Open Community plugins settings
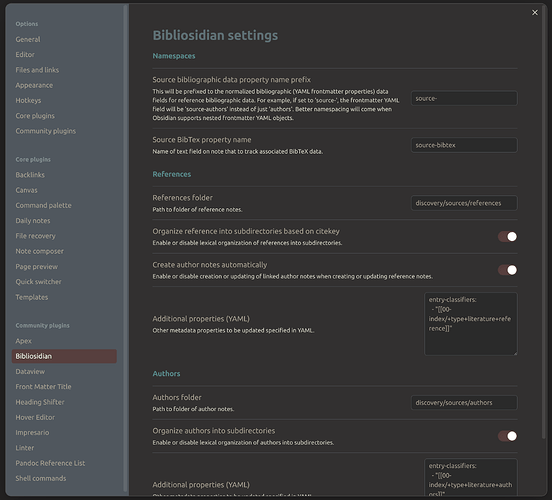 pyautogui.click(x=45, y=131)
